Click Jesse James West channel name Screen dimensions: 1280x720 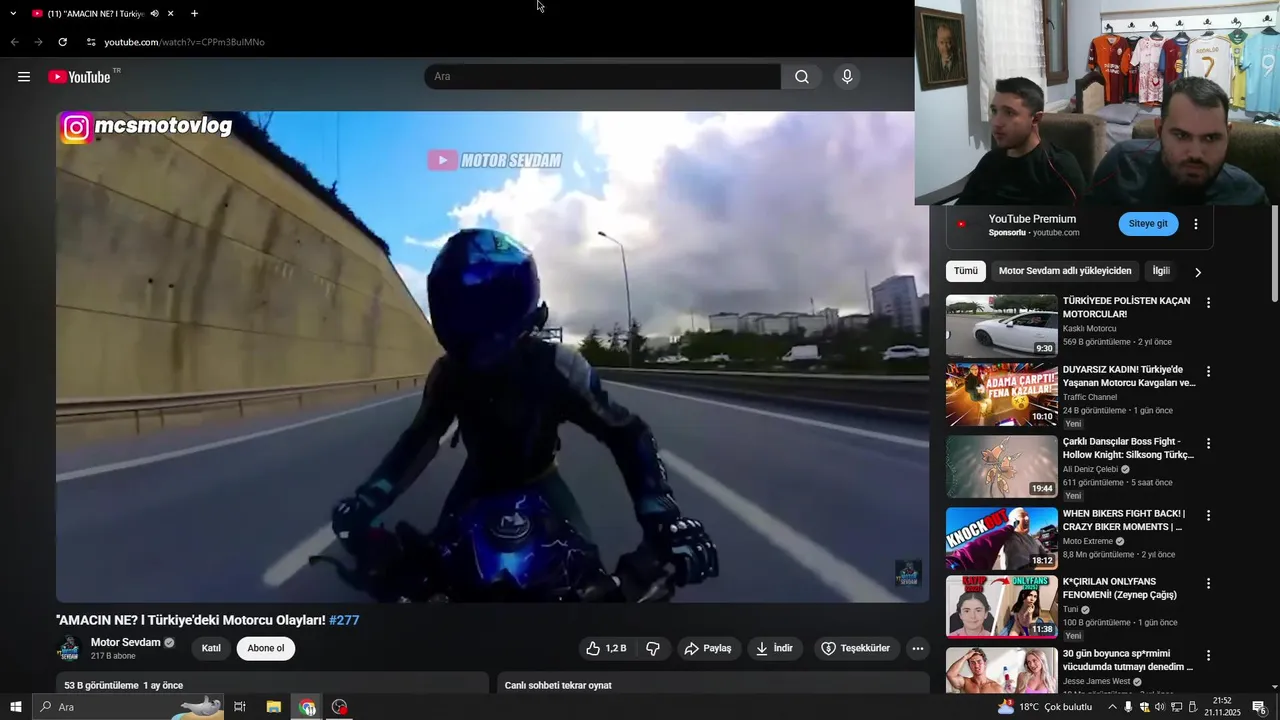point(1097,681)
